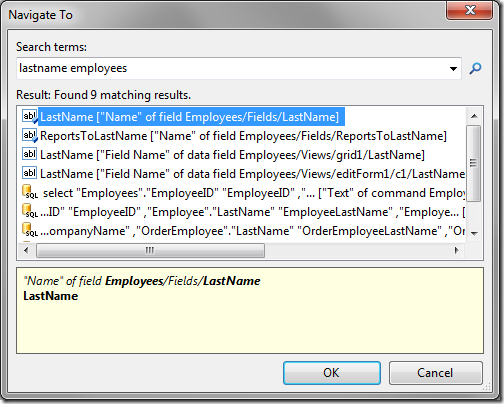Click the SQL icon of the OrderEmployeeLastName result
504x404 pixels.
tap(30, 230)
